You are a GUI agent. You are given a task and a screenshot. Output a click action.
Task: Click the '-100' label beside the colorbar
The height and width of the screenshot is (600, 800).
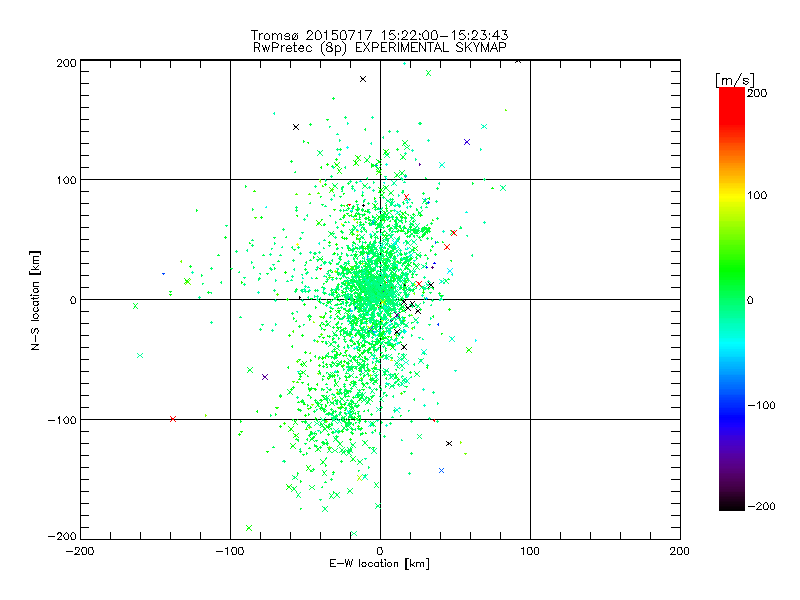(x=761, y=405)
